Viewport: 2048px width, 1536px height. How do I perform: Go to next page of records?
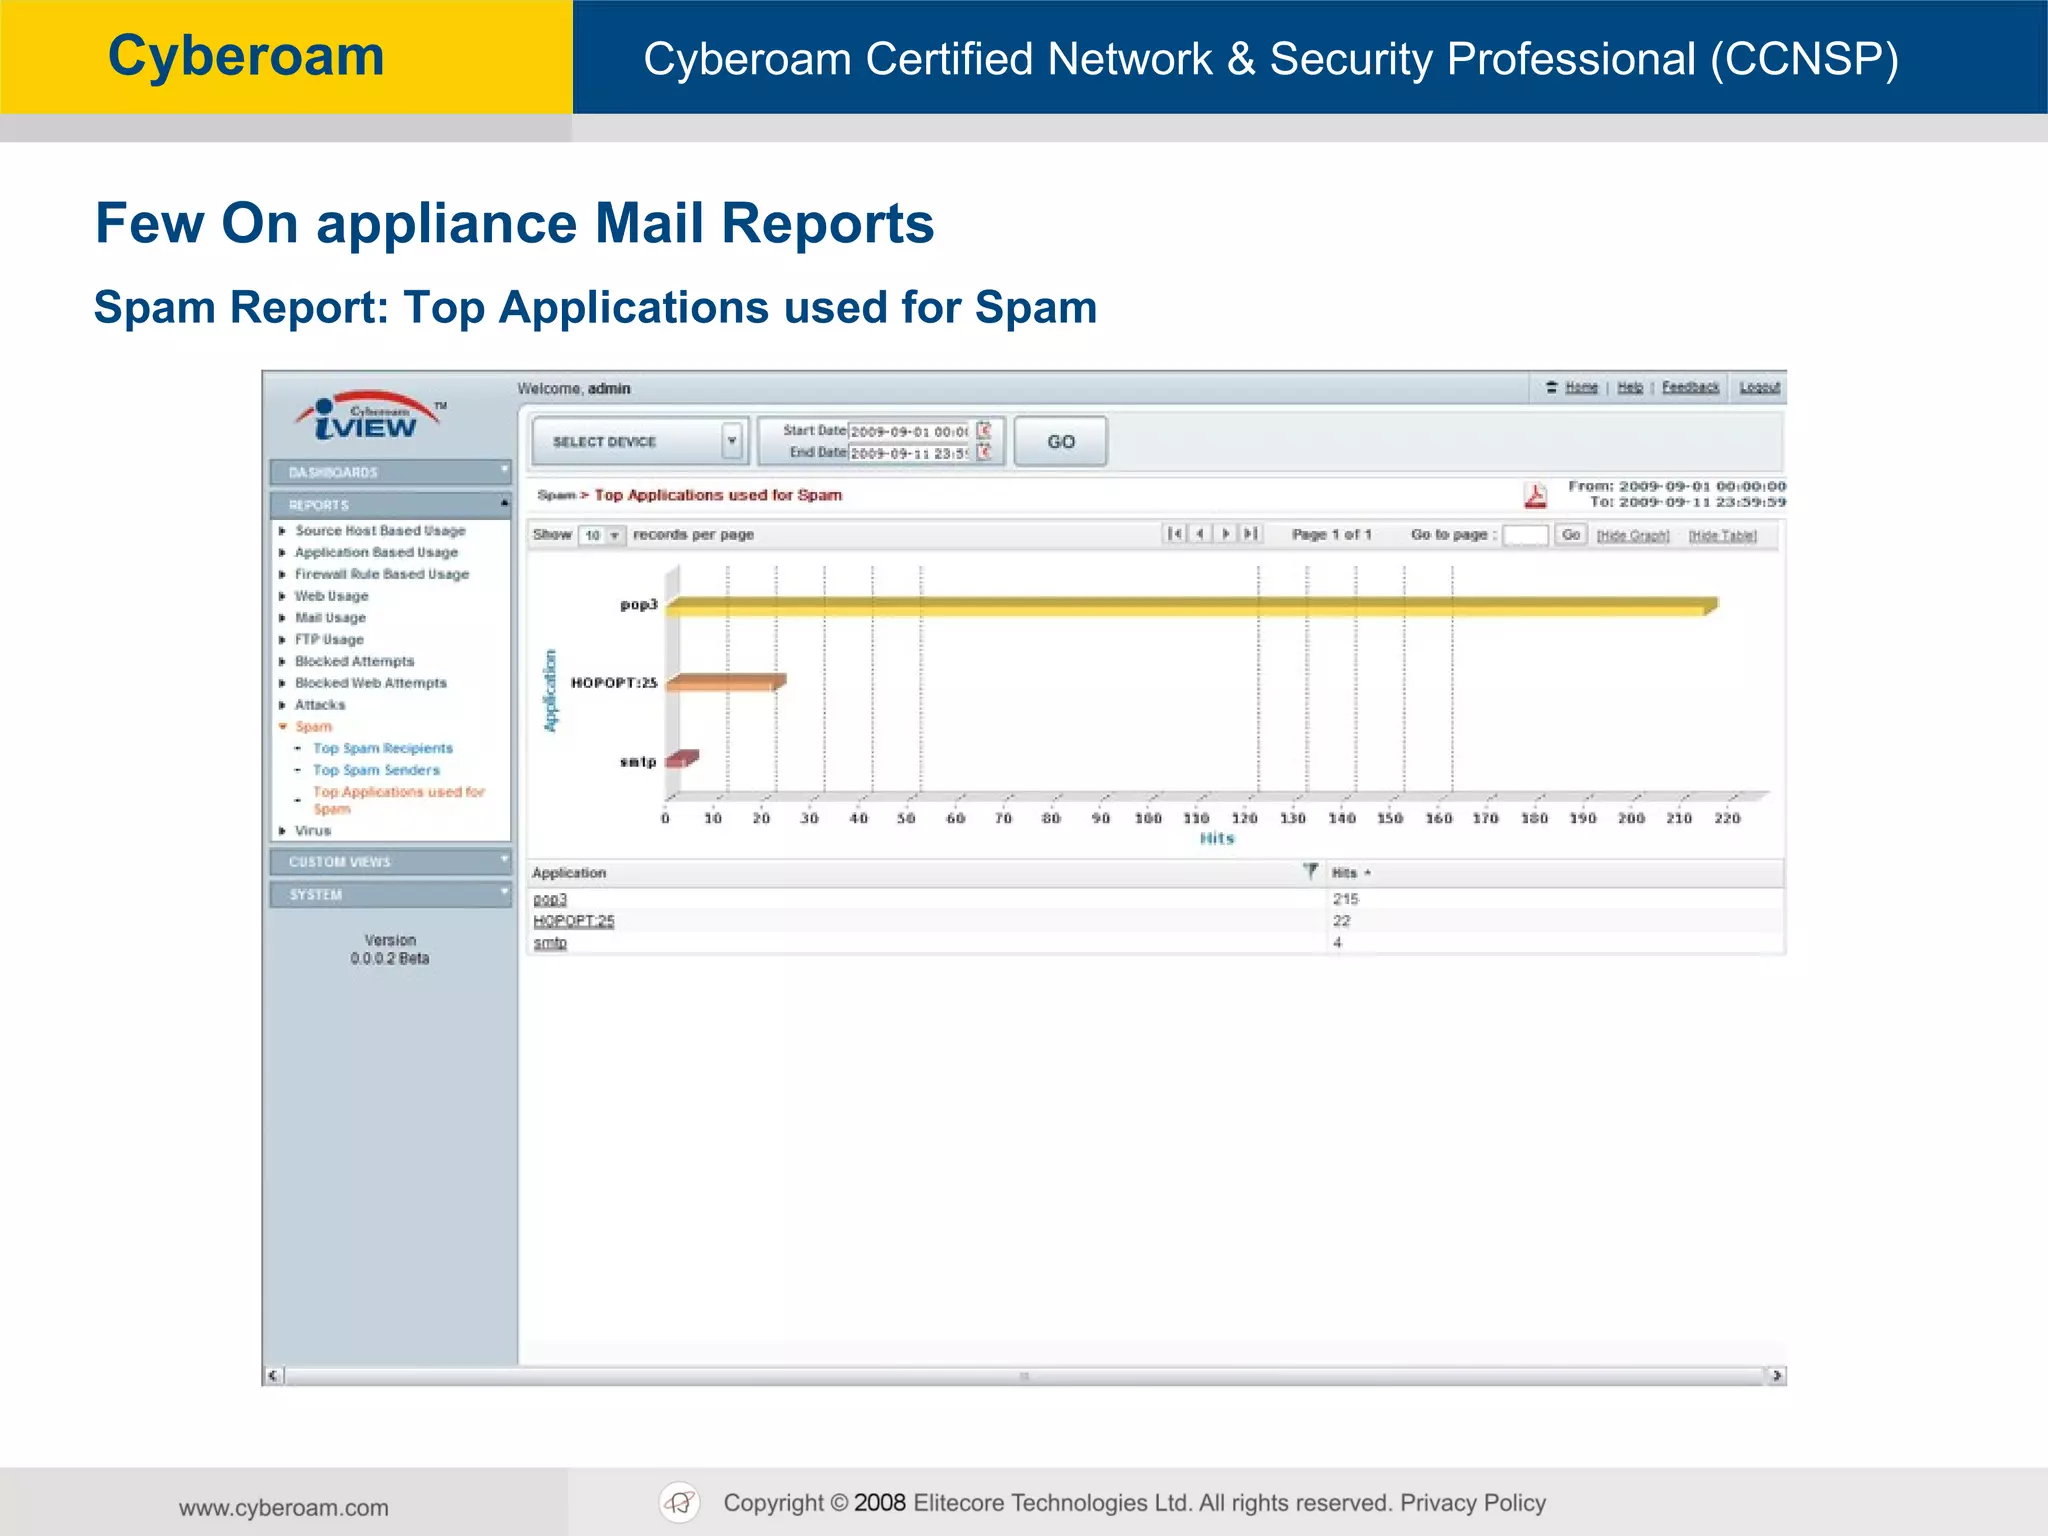[1226, 534]
